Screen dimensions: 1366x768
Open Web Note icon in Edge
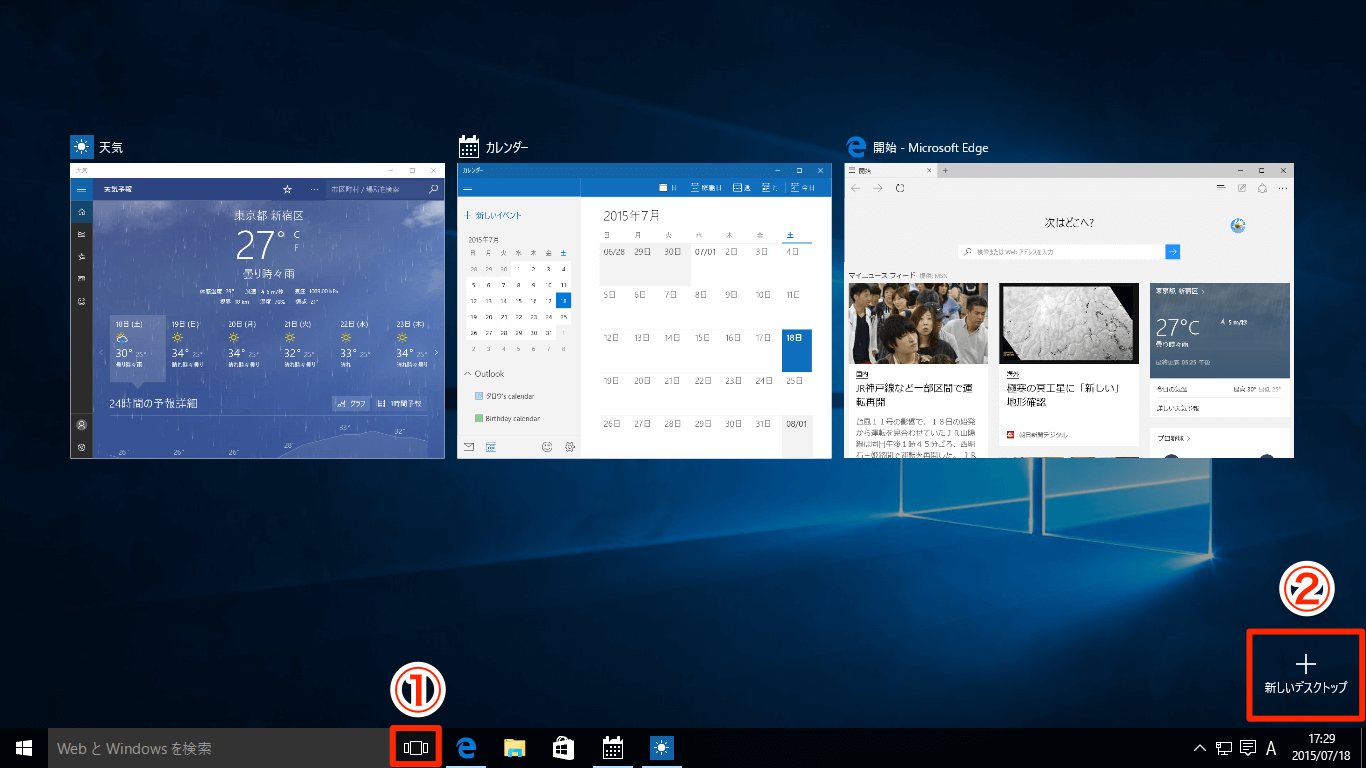[1242, 188]
